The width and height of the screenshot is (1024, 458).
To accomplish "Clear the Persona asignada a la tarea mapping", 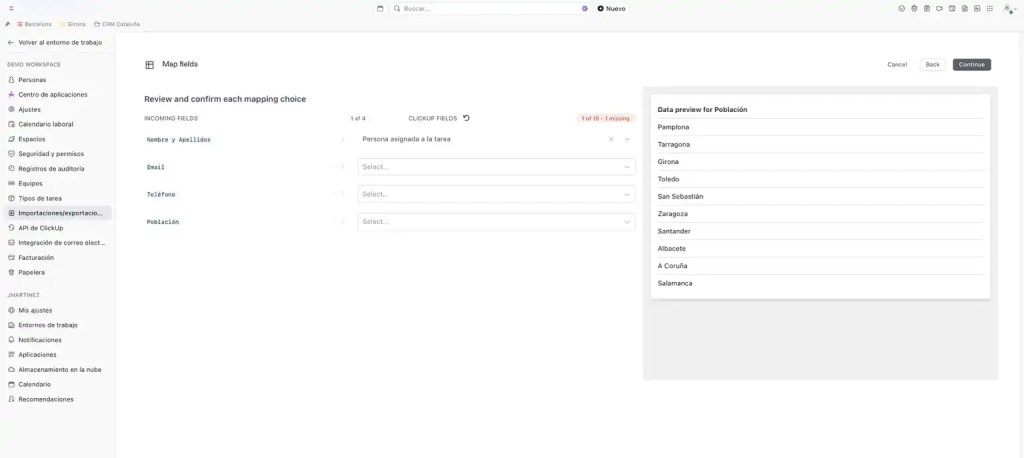I will [x=611, y=139].
